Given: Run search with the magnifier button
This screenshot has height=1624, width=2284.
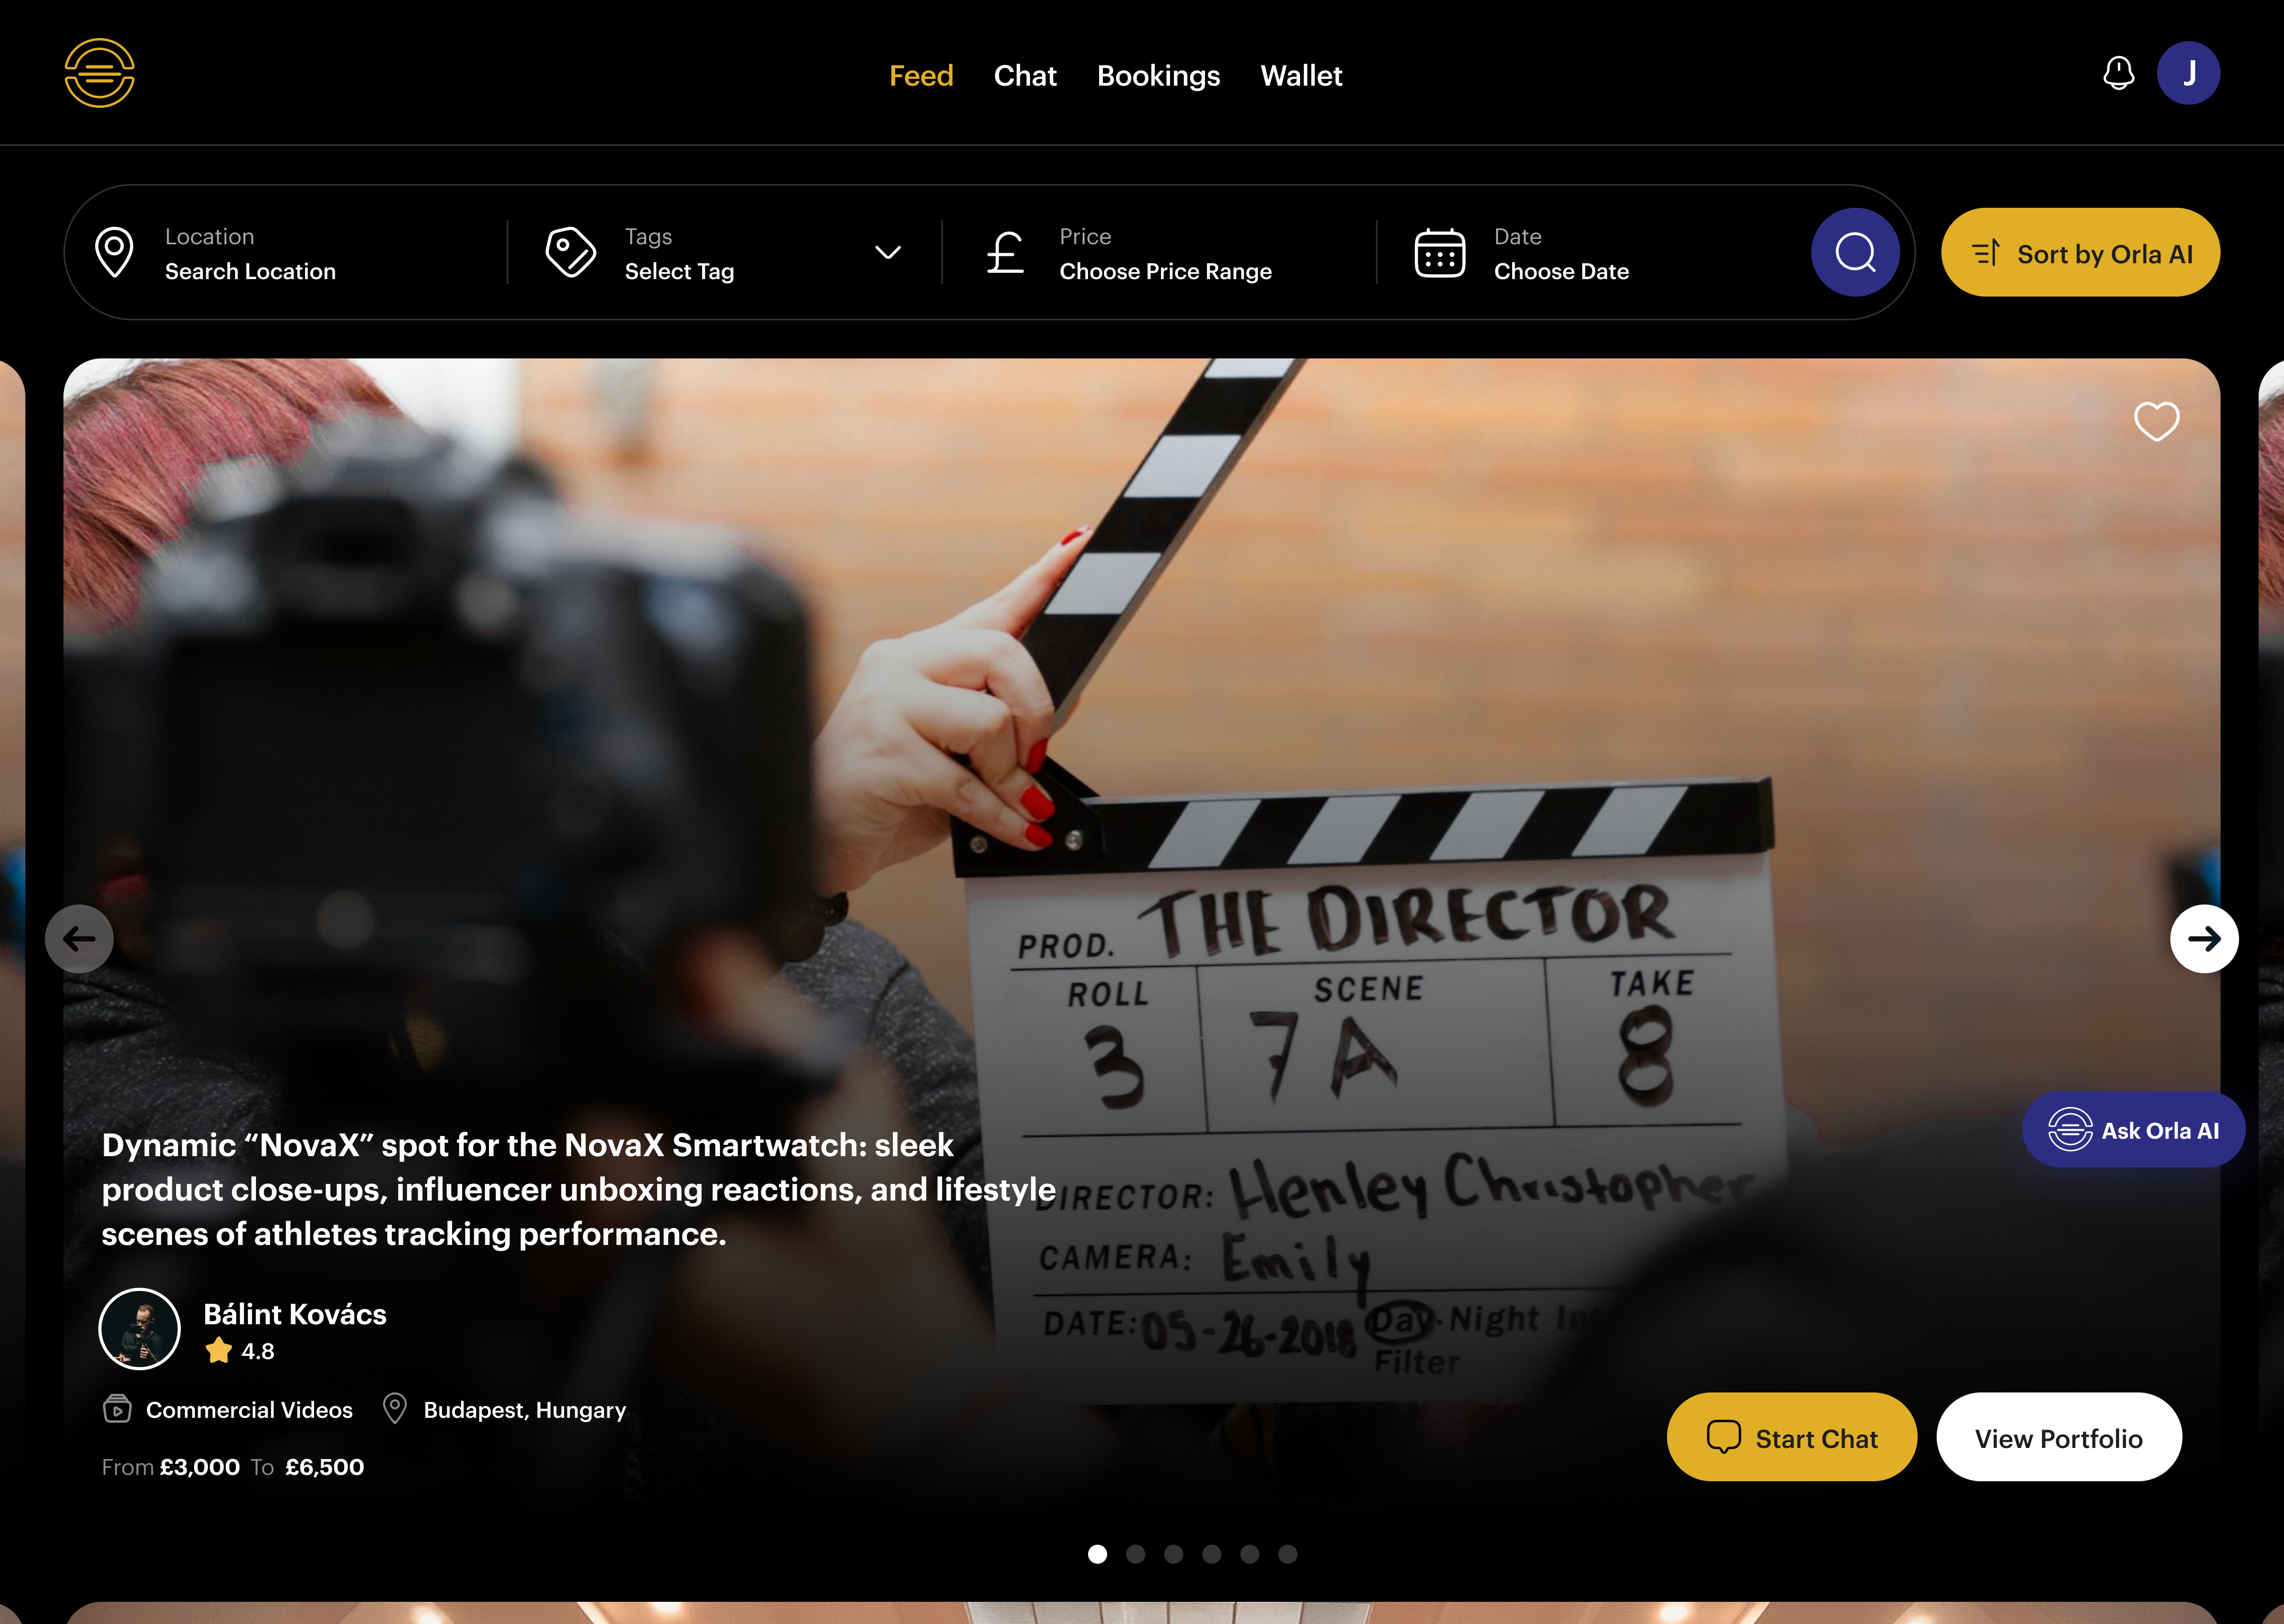Looking at the screenshot, I should 1855,252.
